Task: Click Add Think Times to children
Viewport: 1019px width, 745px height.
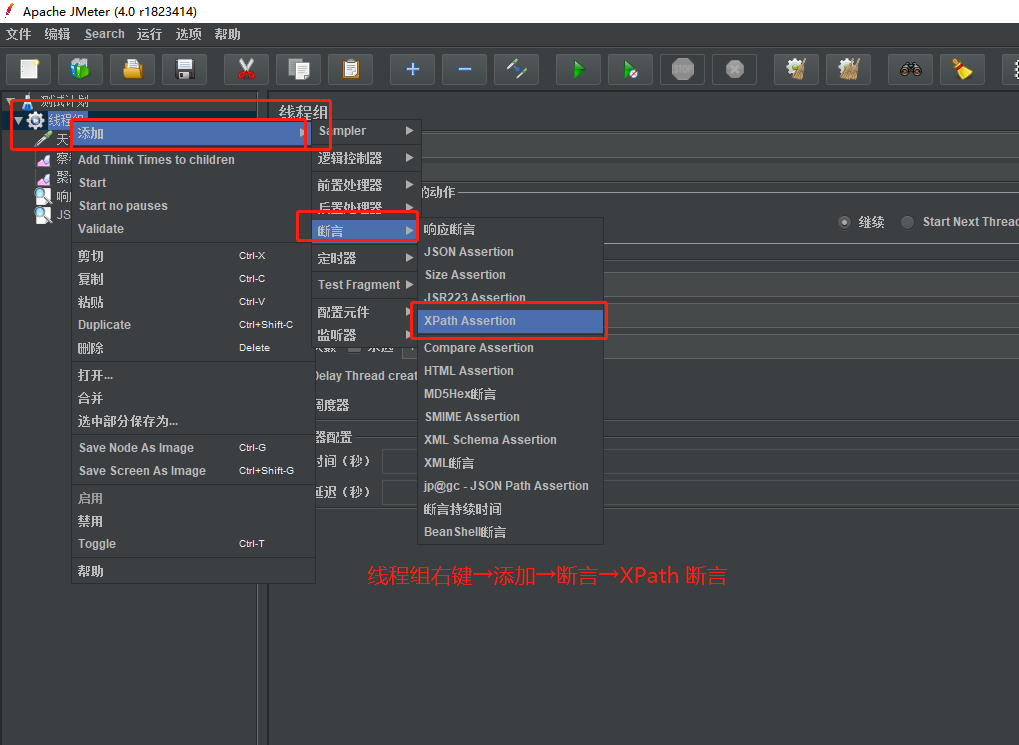Action: click(193, 160)
